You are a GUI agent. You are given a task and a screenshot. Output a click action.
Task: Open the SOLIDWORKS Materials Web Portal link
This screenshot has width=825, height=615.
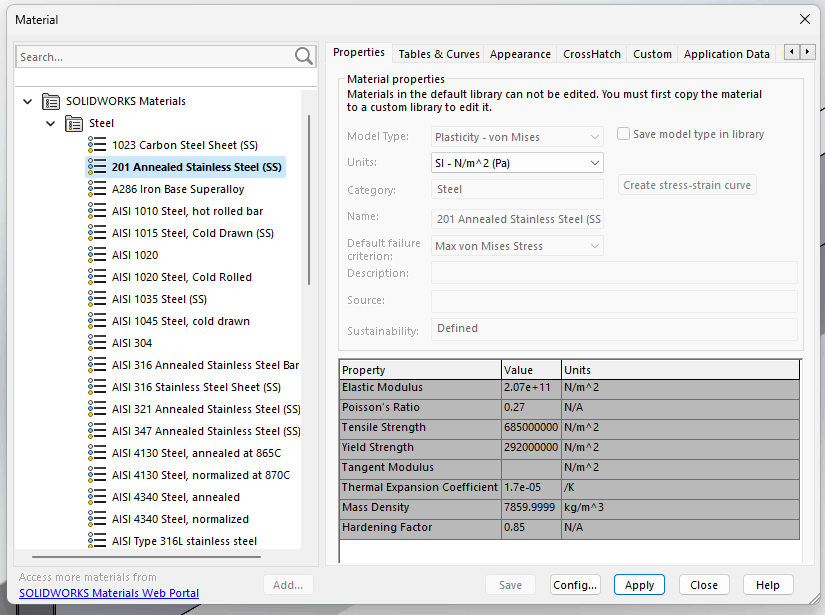tap(109, 593)
